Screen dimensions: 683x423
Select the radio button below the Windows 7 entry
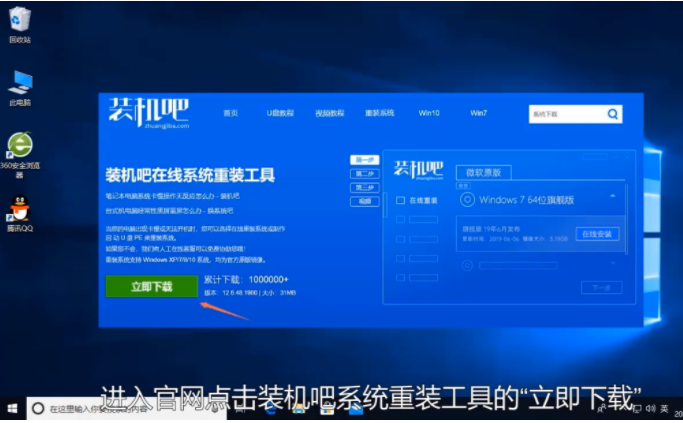466,265
